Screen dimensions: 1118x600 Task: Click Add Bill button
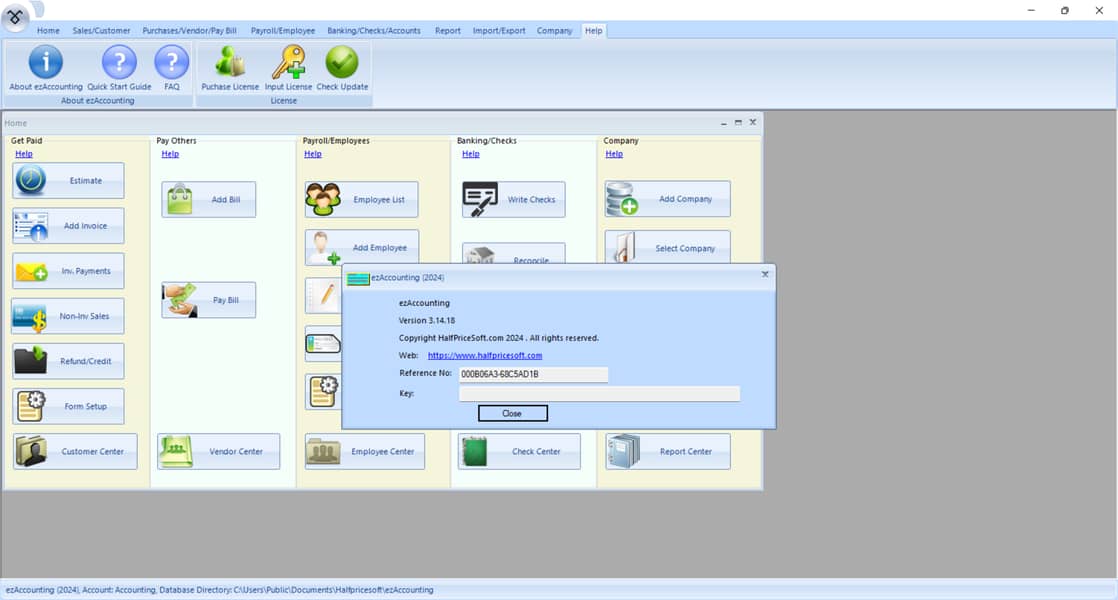(x=208, y=200)
